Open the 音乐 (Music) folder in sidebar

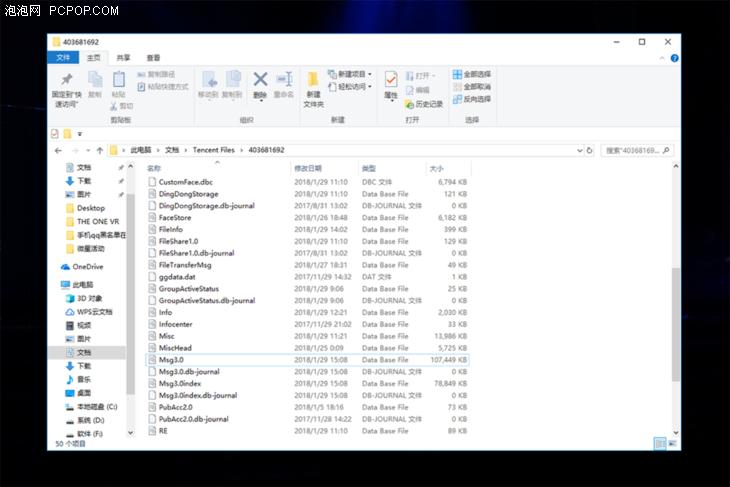78,379
